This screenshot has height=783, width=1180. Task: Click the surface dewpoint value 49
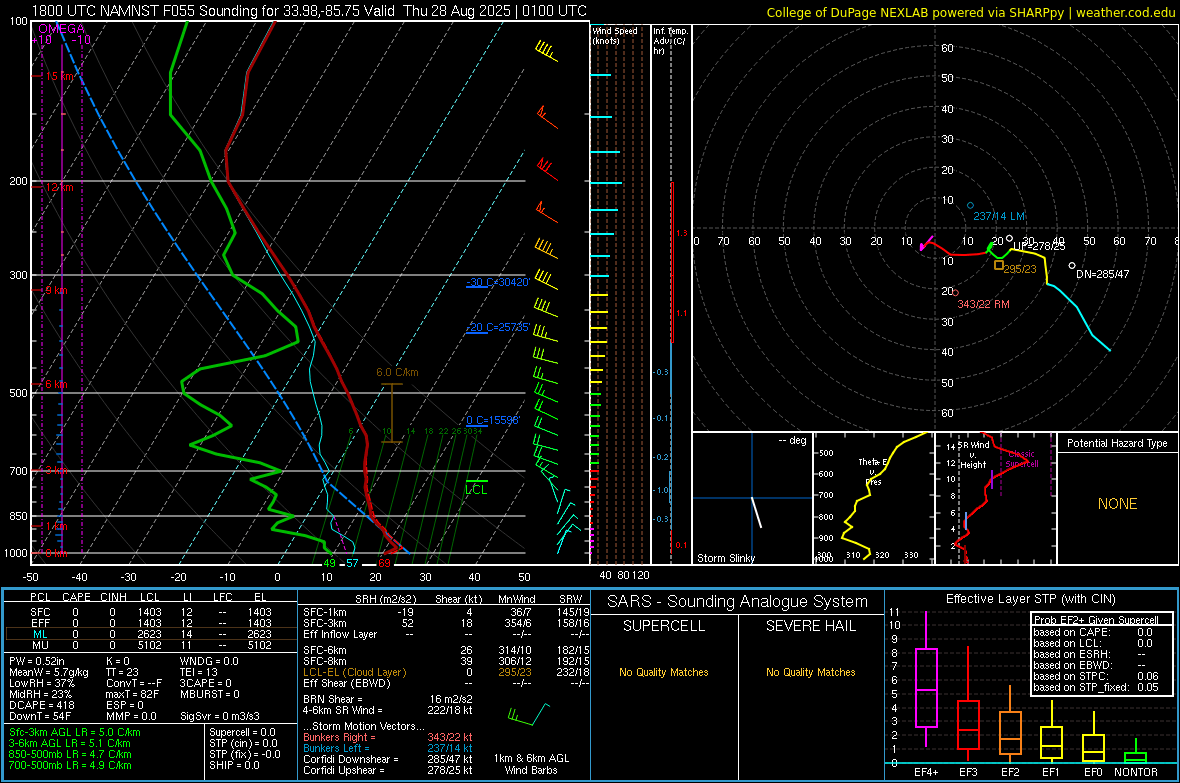tap(329, 563)
